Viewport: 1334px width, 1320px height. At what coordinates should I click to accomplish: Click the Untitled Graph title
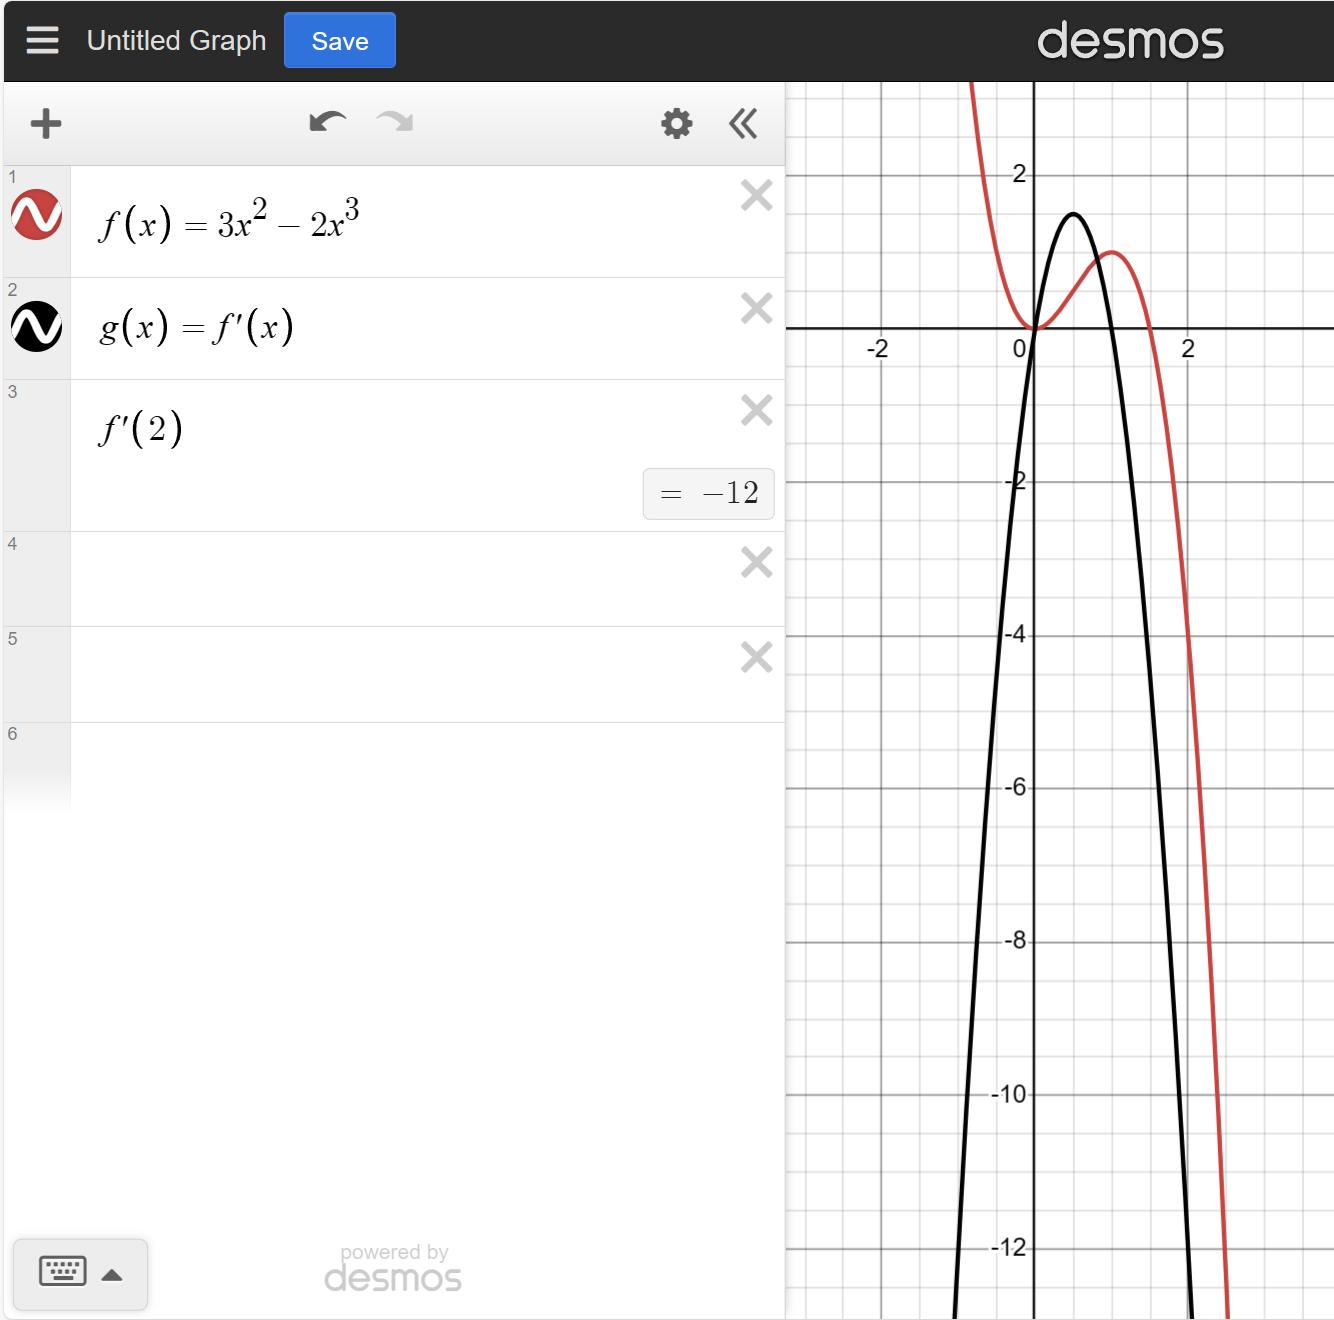click(177, 41)
